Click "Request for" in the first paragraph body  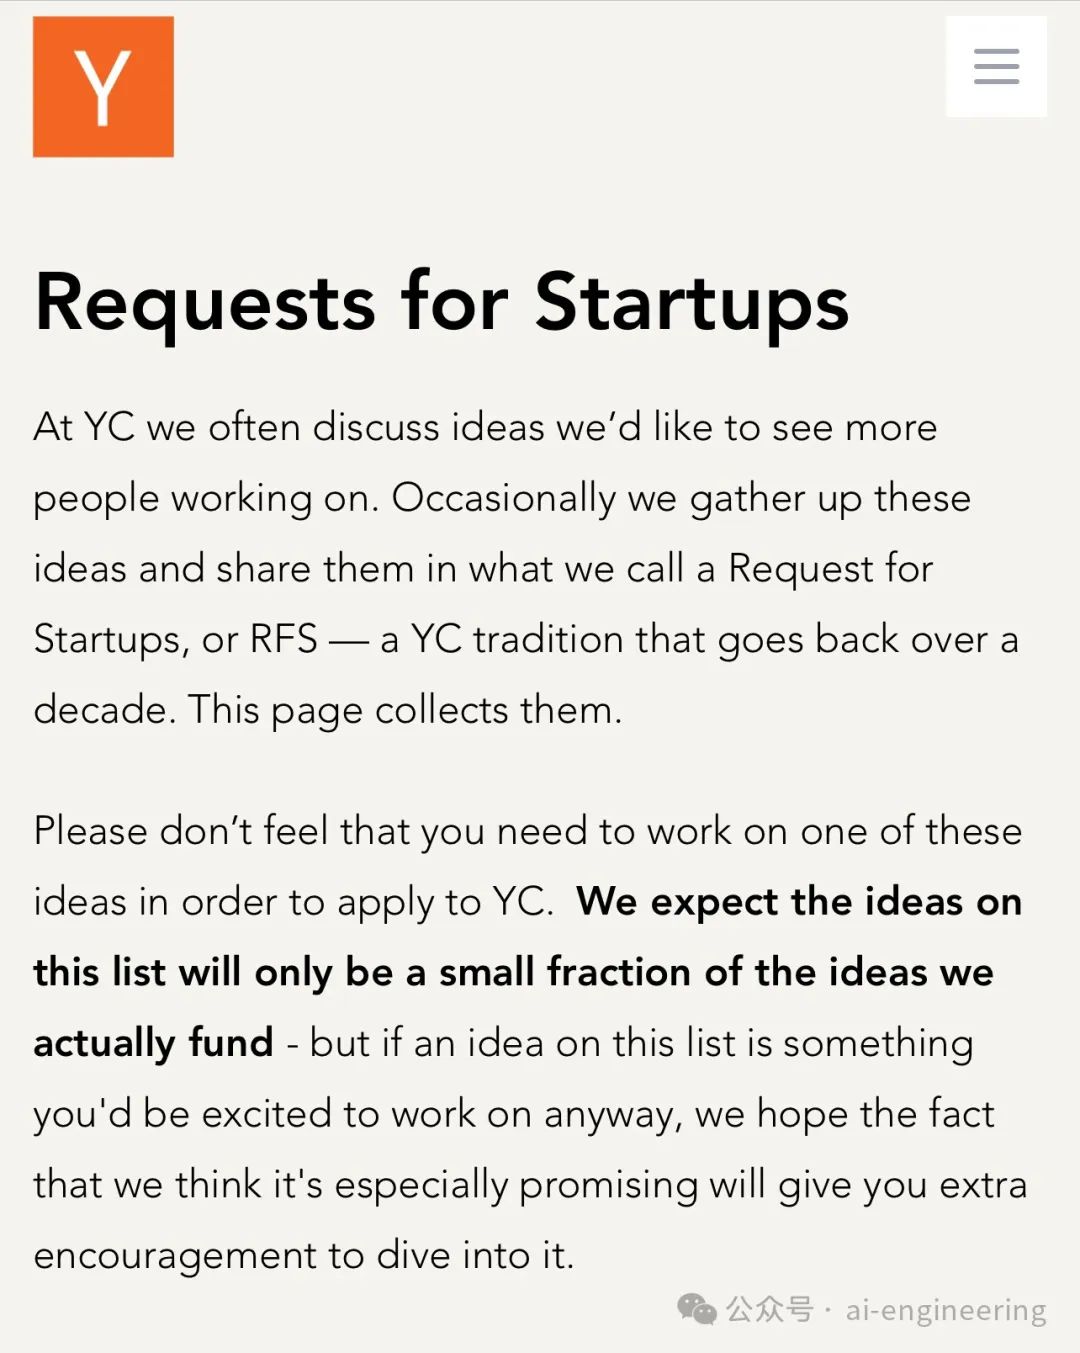(x=830, y=569)
